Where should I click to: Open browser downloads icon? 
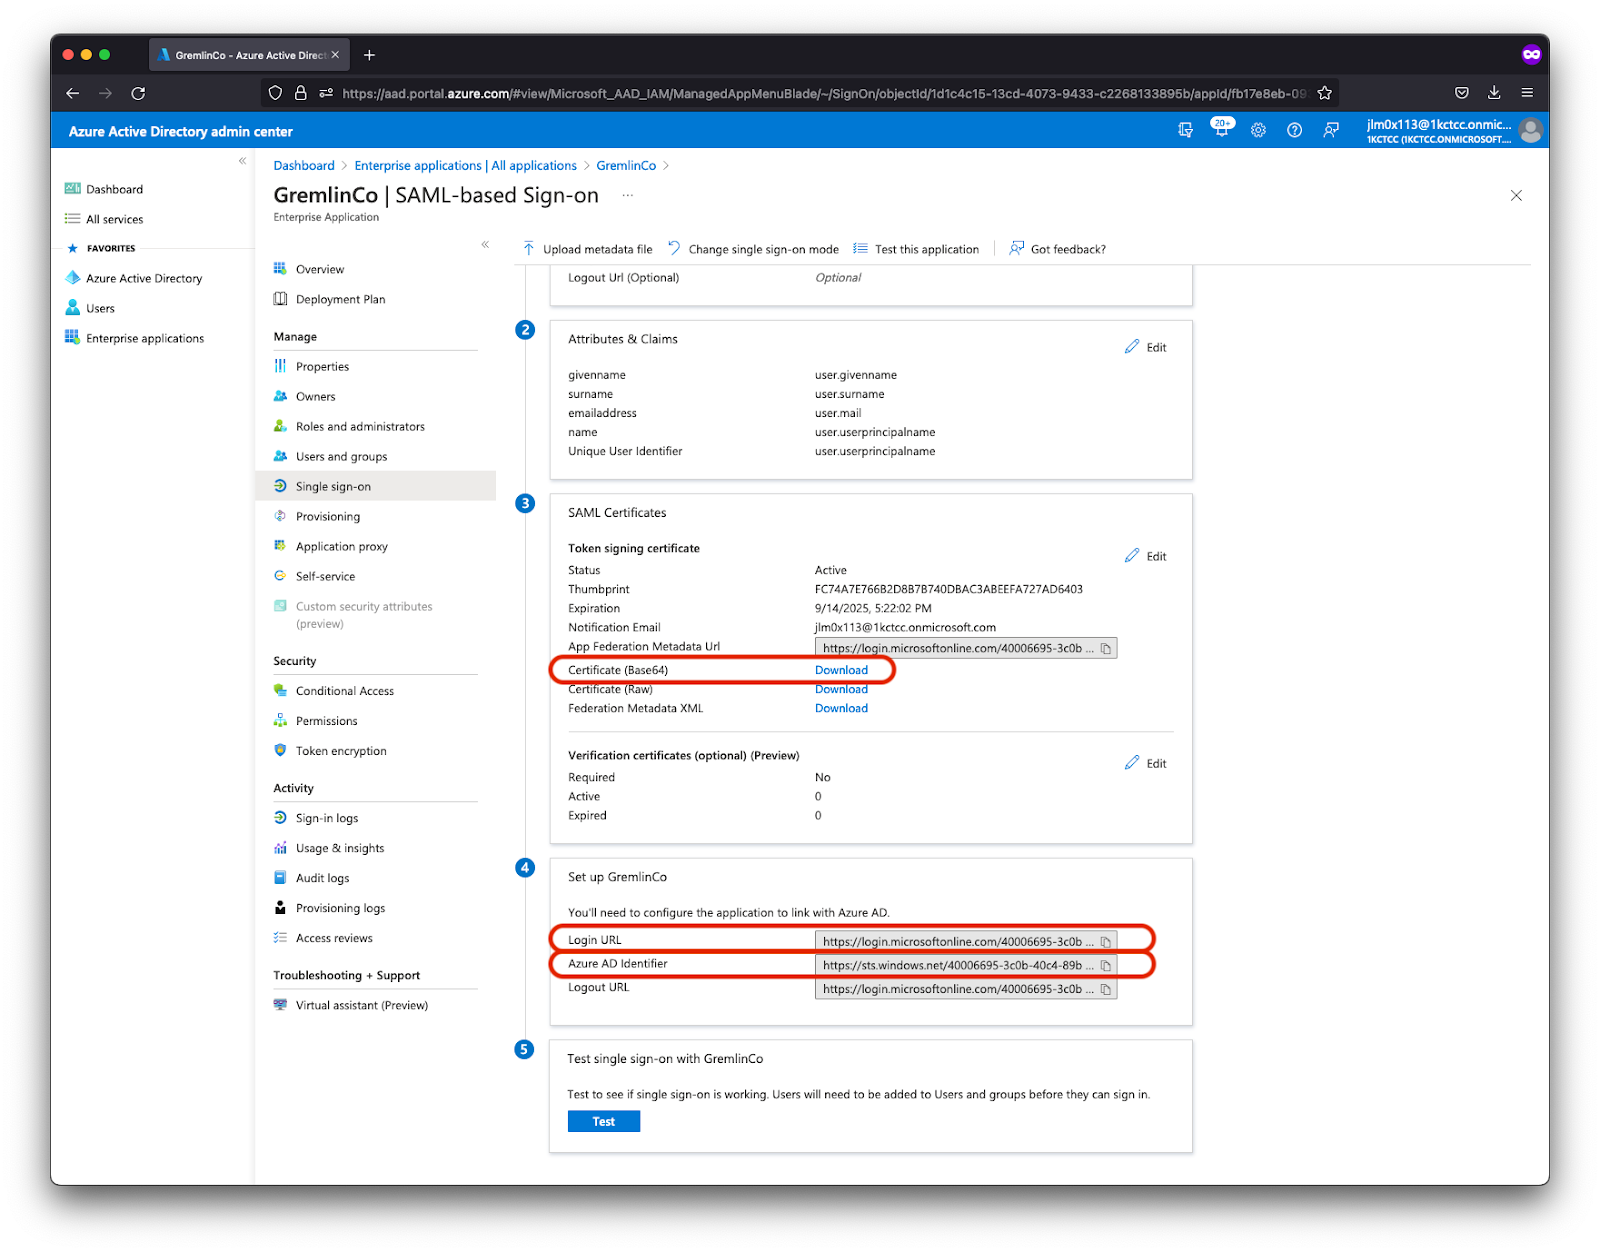tap(1494, 93)
